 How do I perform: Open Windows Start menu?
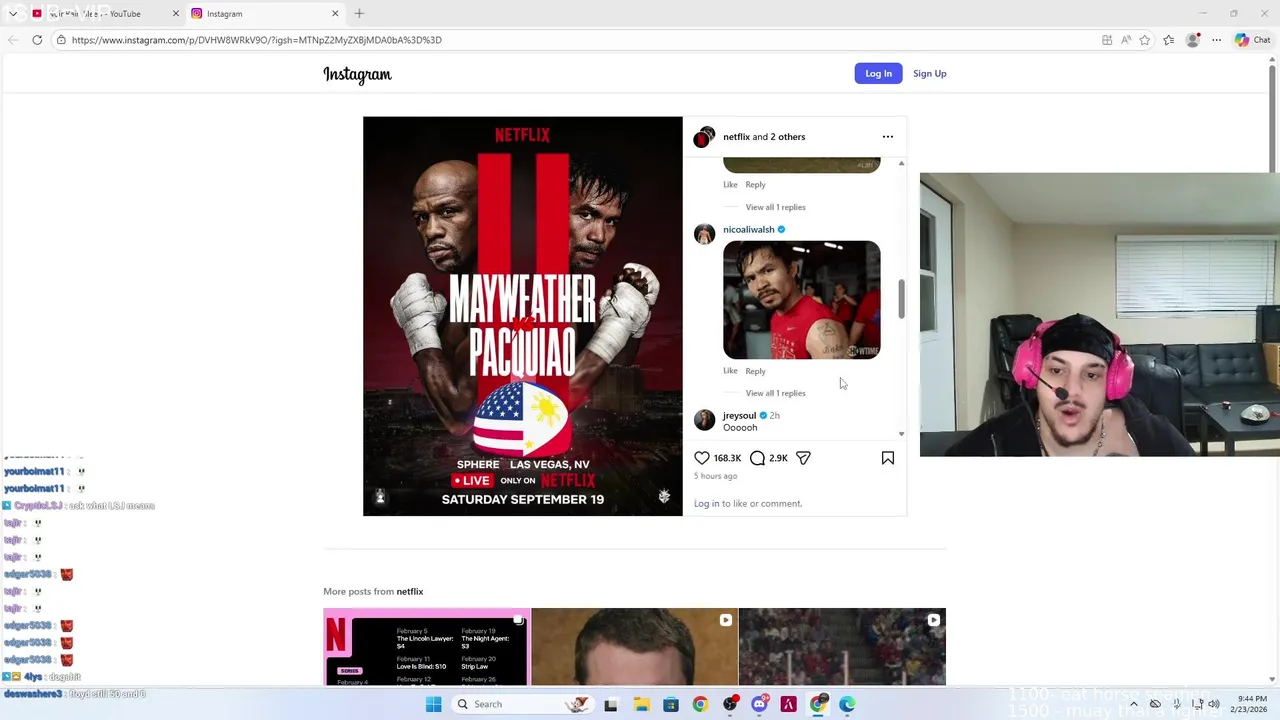click(x=433, y=704)
